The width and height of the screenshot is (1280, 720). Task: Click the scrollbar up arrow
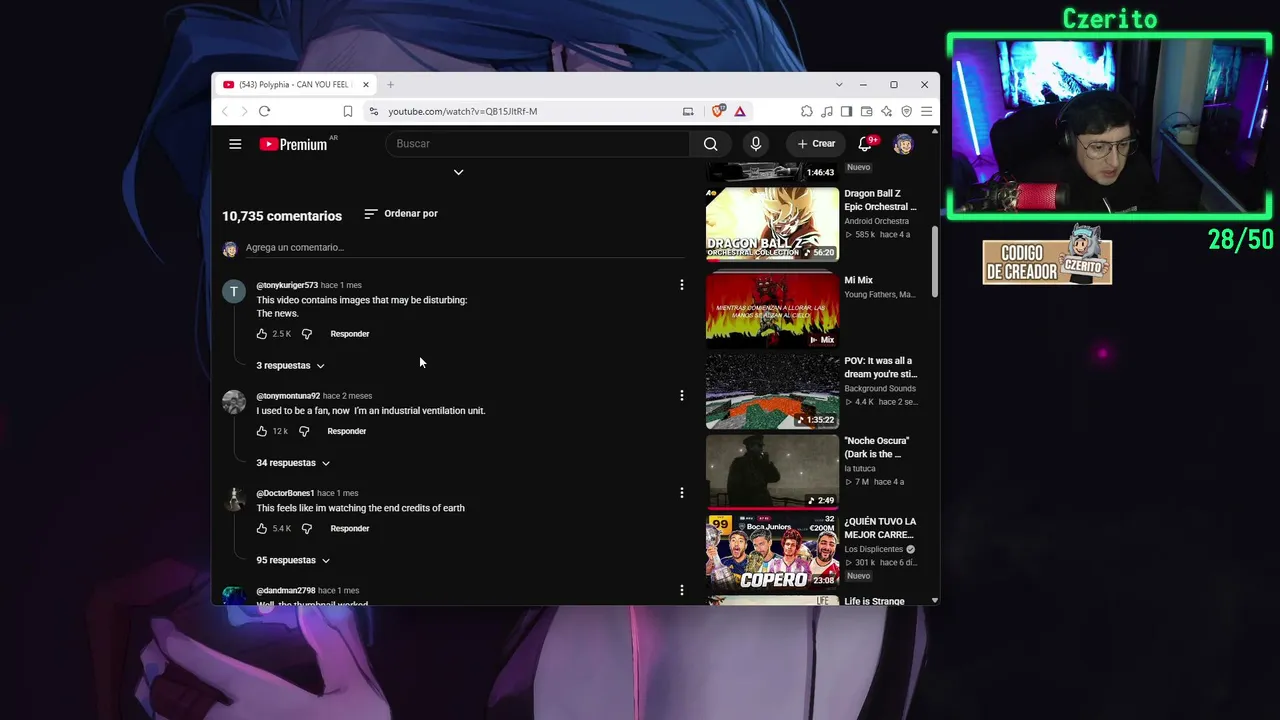pos(935,130)
